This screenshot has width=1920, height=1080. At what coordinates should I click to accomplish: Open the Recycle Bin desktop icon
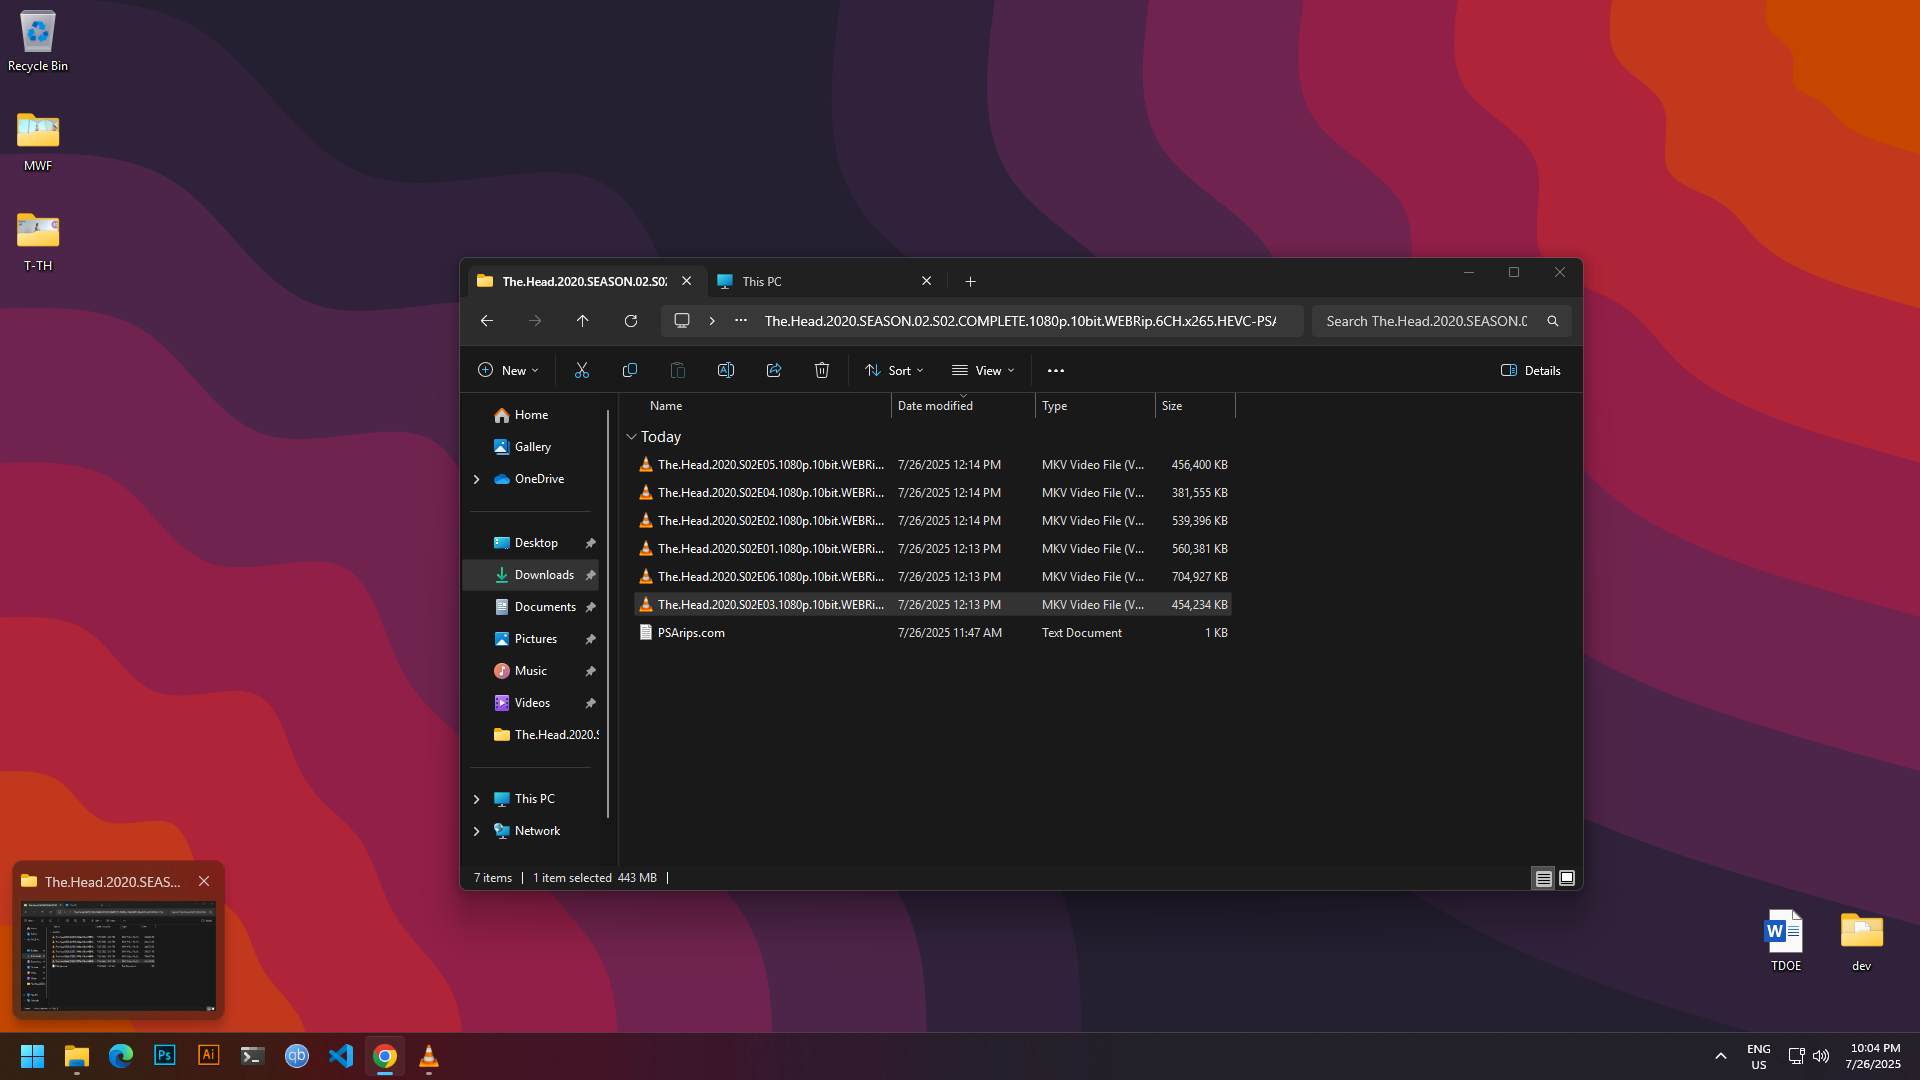tap(38, 42)
